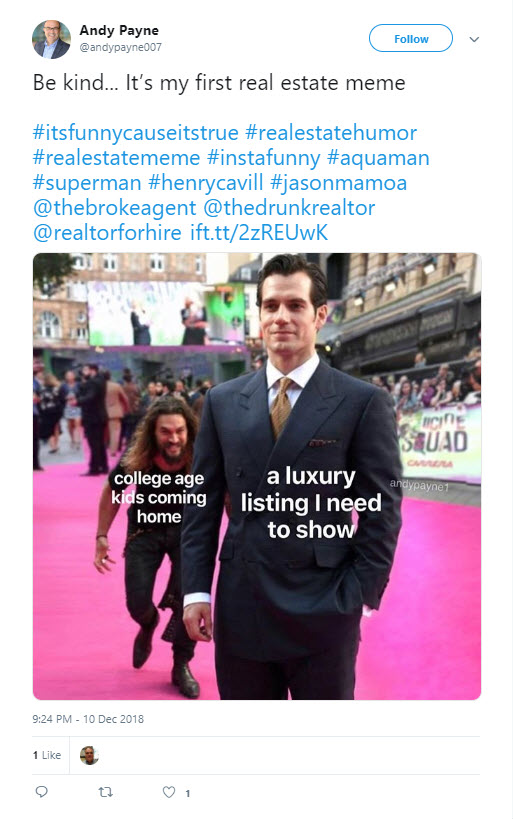Follow Andy Payne
The image size is (513, 819).
[x=411, y=39]
